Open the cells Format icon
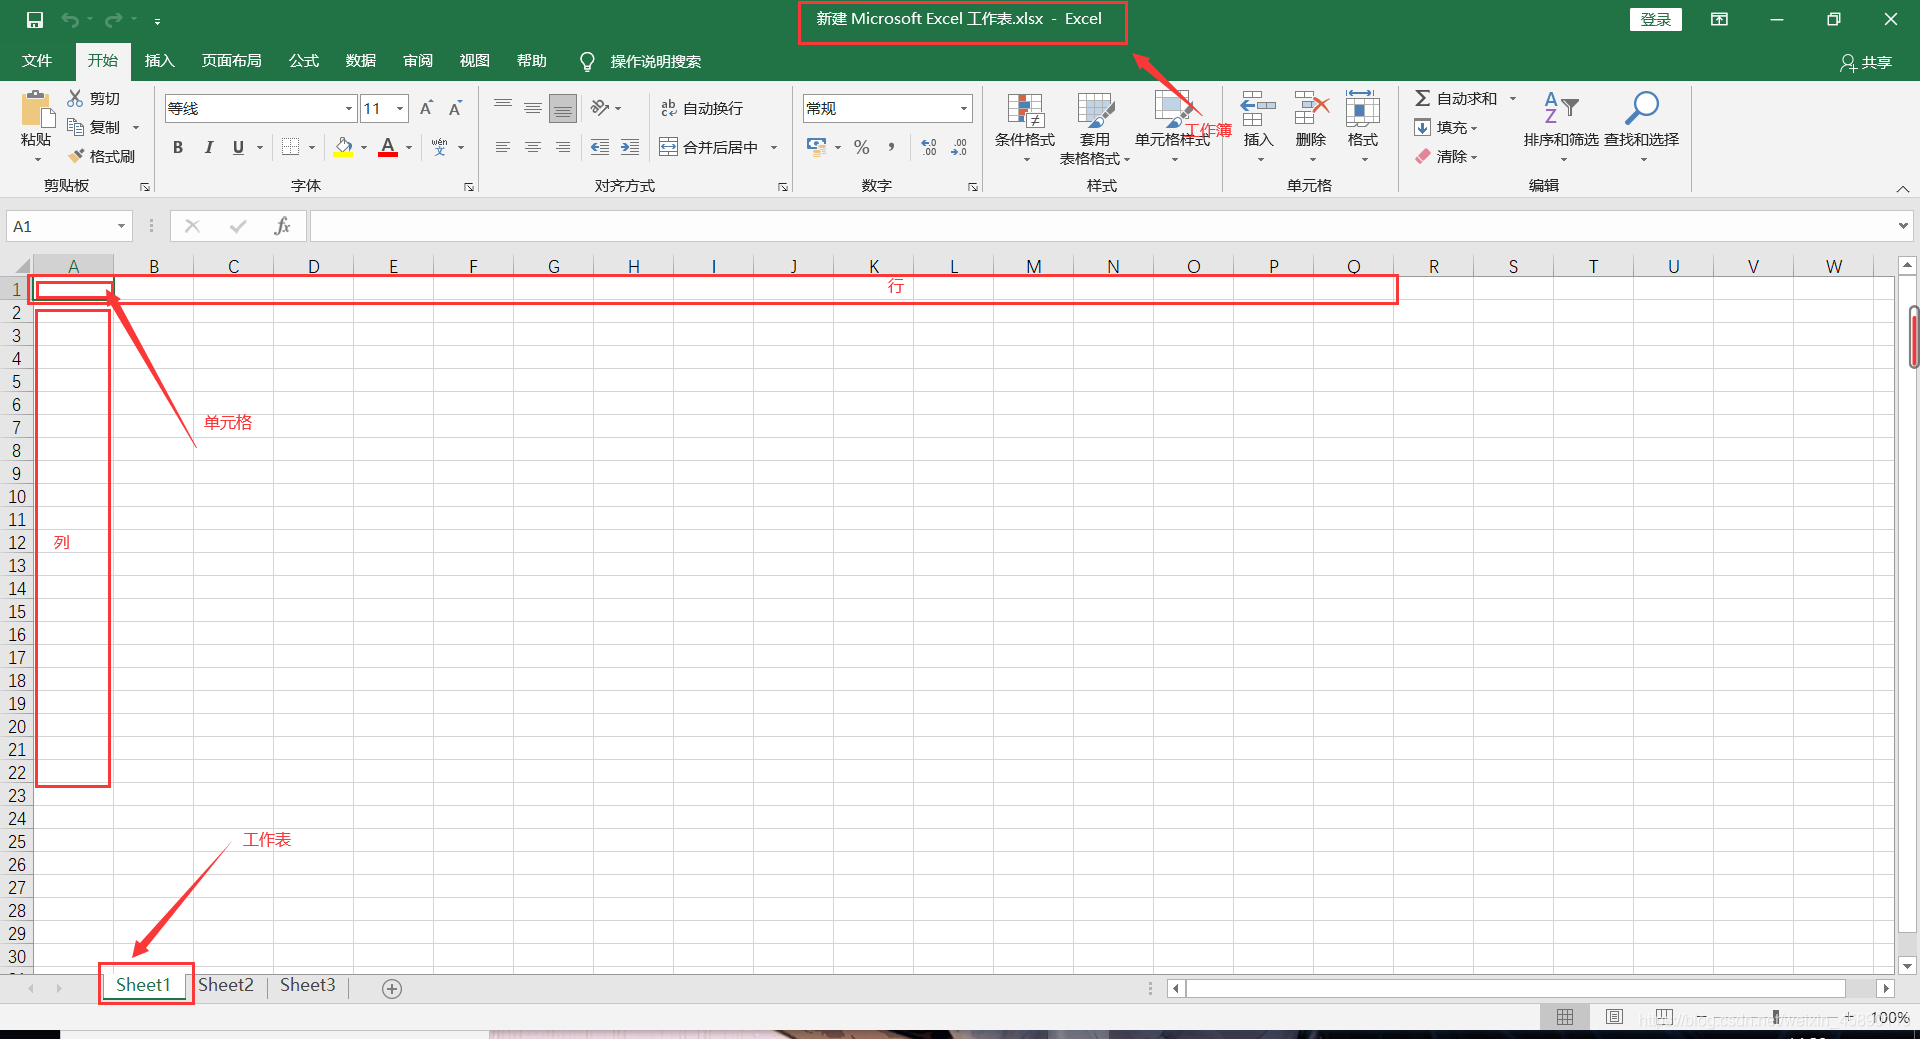Viewport: 1920px width, 1039px height. [x=1363, y=108]
